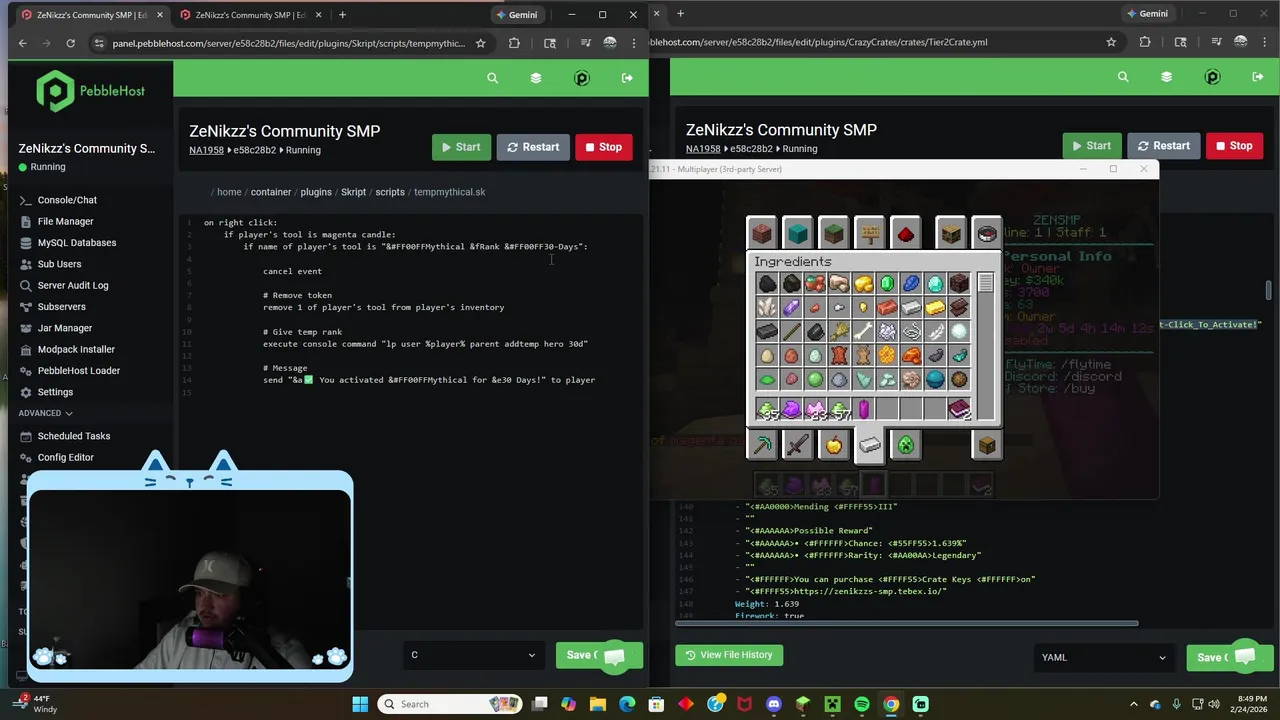Image resolution: width=1280 pixels, height=720 pixels.
Task: Click Restart button in left PebbleHost window
Action: [533, 147]
